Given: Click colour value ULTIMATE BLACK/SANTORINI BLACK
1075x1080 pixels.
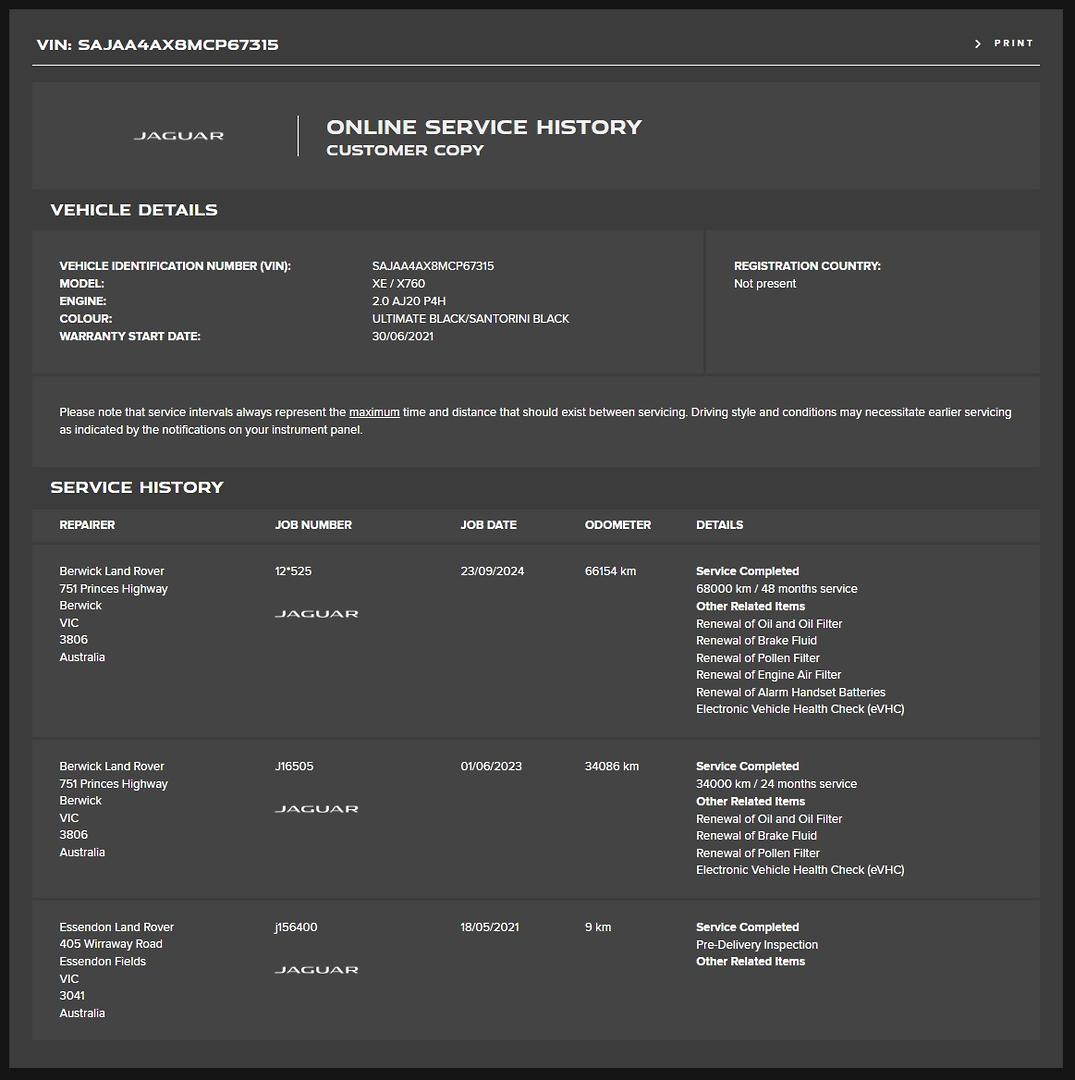Looking at the screenshot, I should (x=470, y=319).
